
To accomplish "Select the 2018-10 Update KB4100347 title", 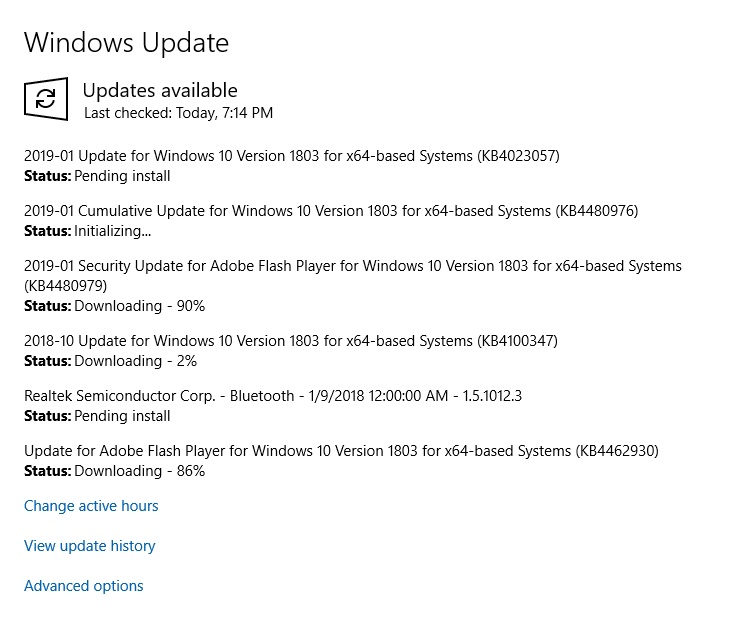I will pos(291,341).
